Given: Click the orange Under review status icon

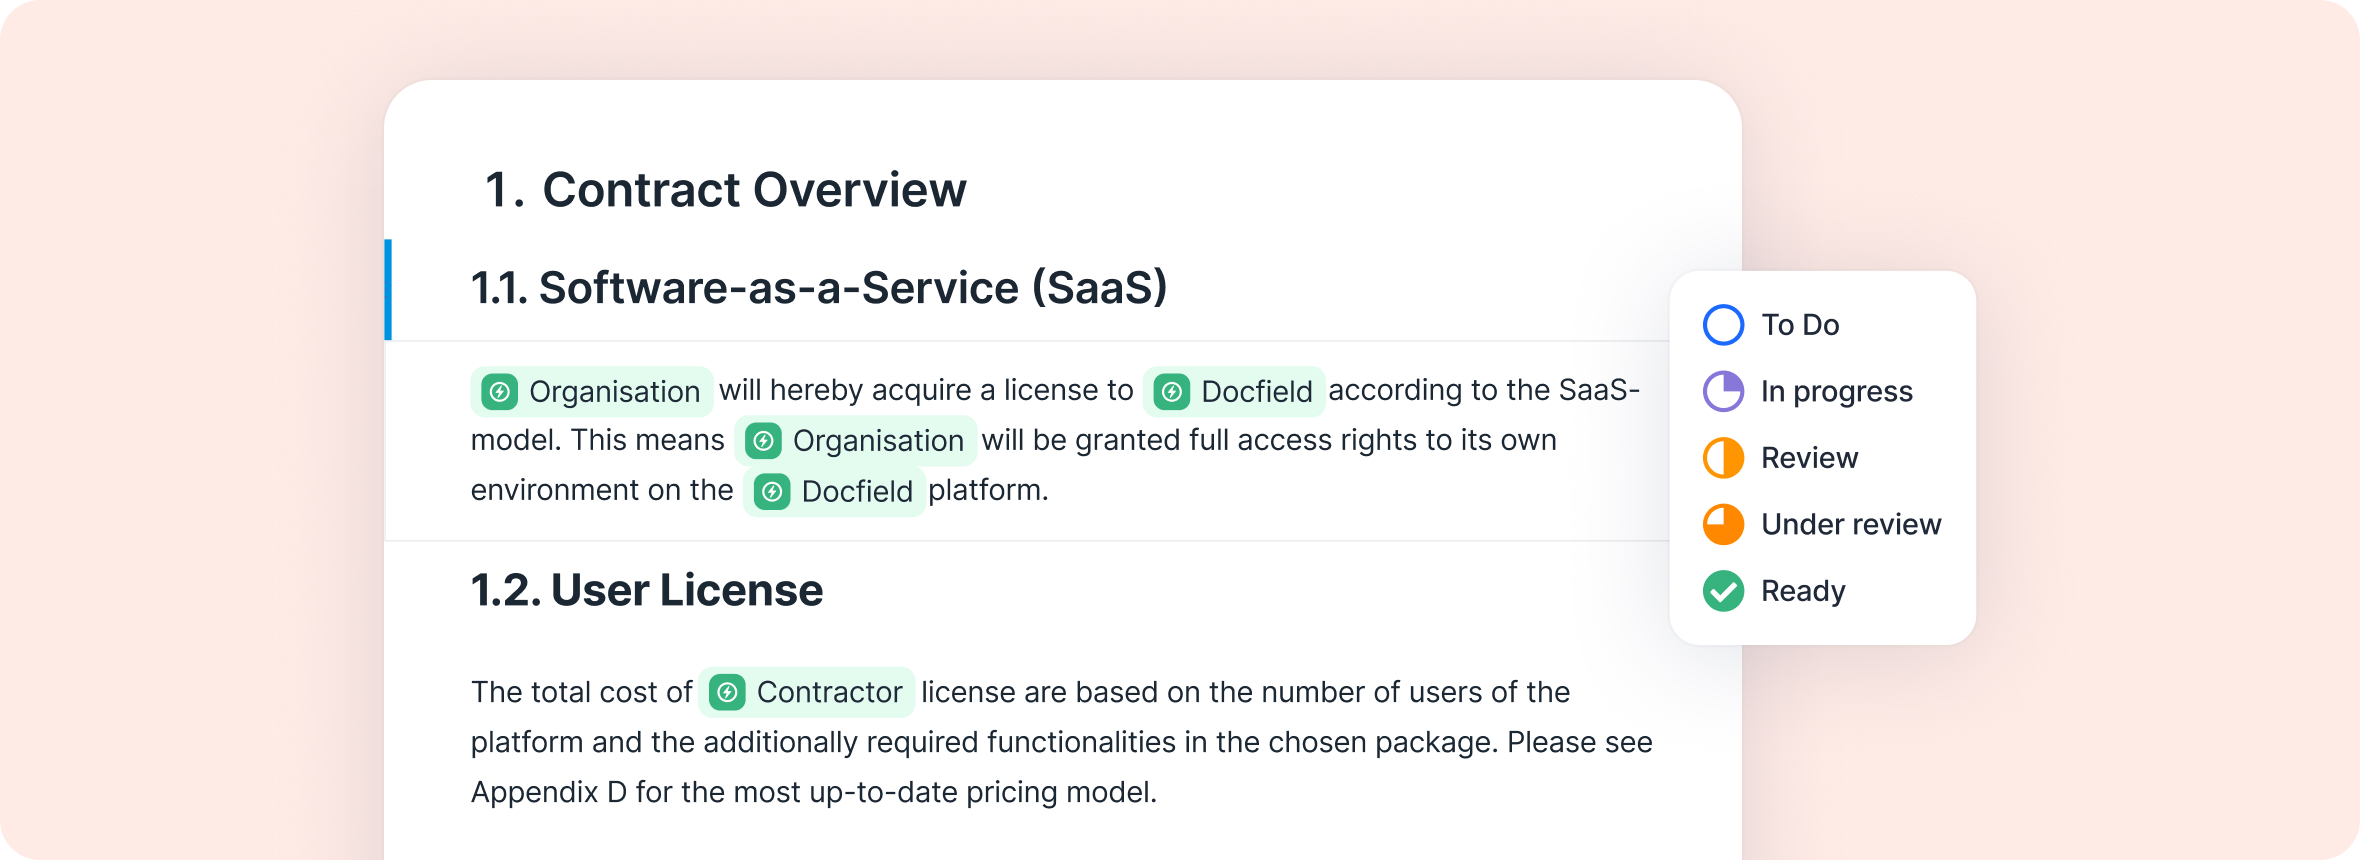Looking at the screenshot, I should pos(1723,524).
